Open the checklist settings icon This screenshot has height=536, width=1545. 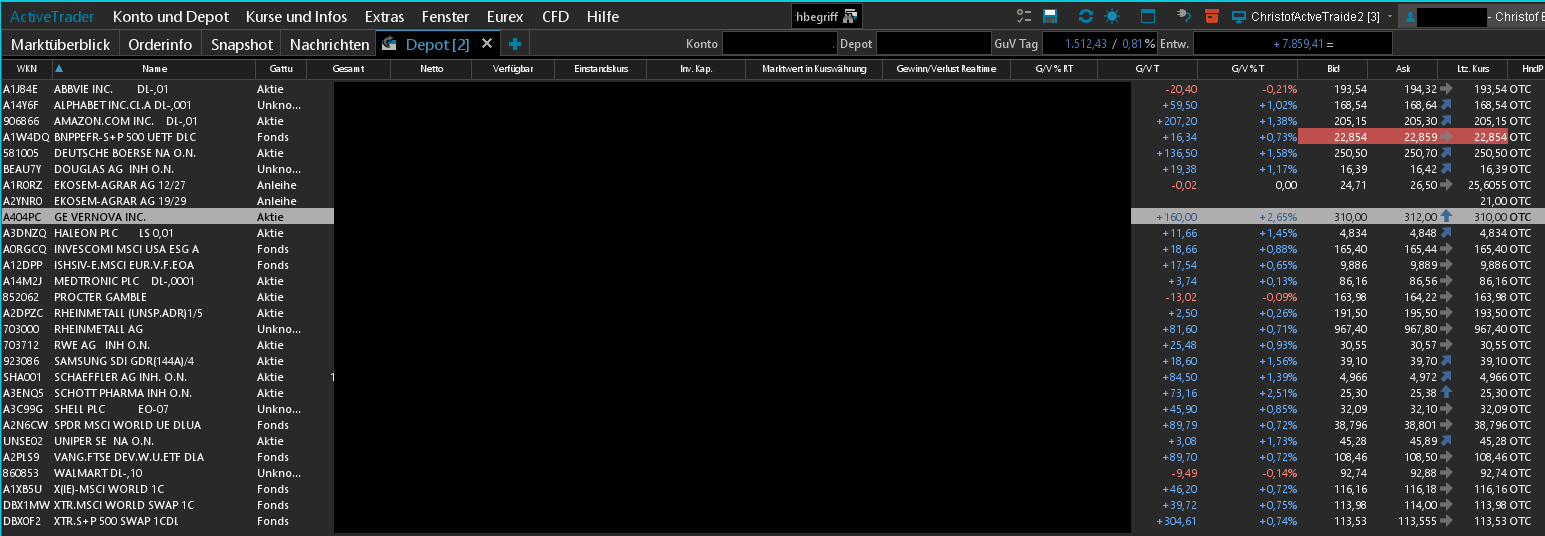pyautogui.click(x=1023, y=16)
